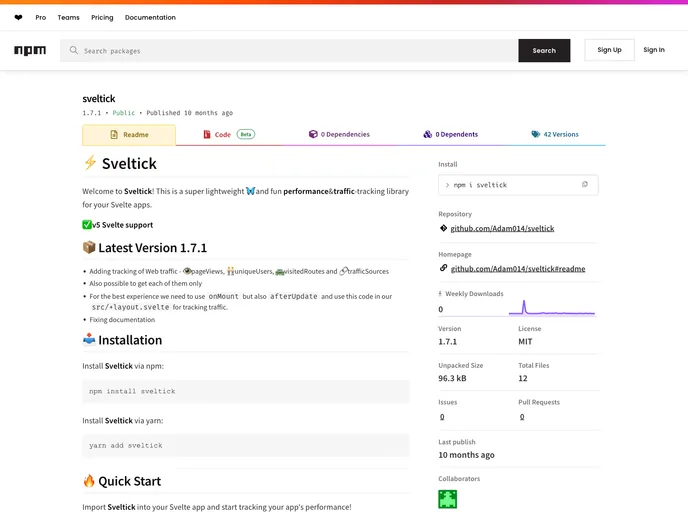The image size is (688, 512).
Task: Switch to the Readme tab
Action: click(129, 135)
